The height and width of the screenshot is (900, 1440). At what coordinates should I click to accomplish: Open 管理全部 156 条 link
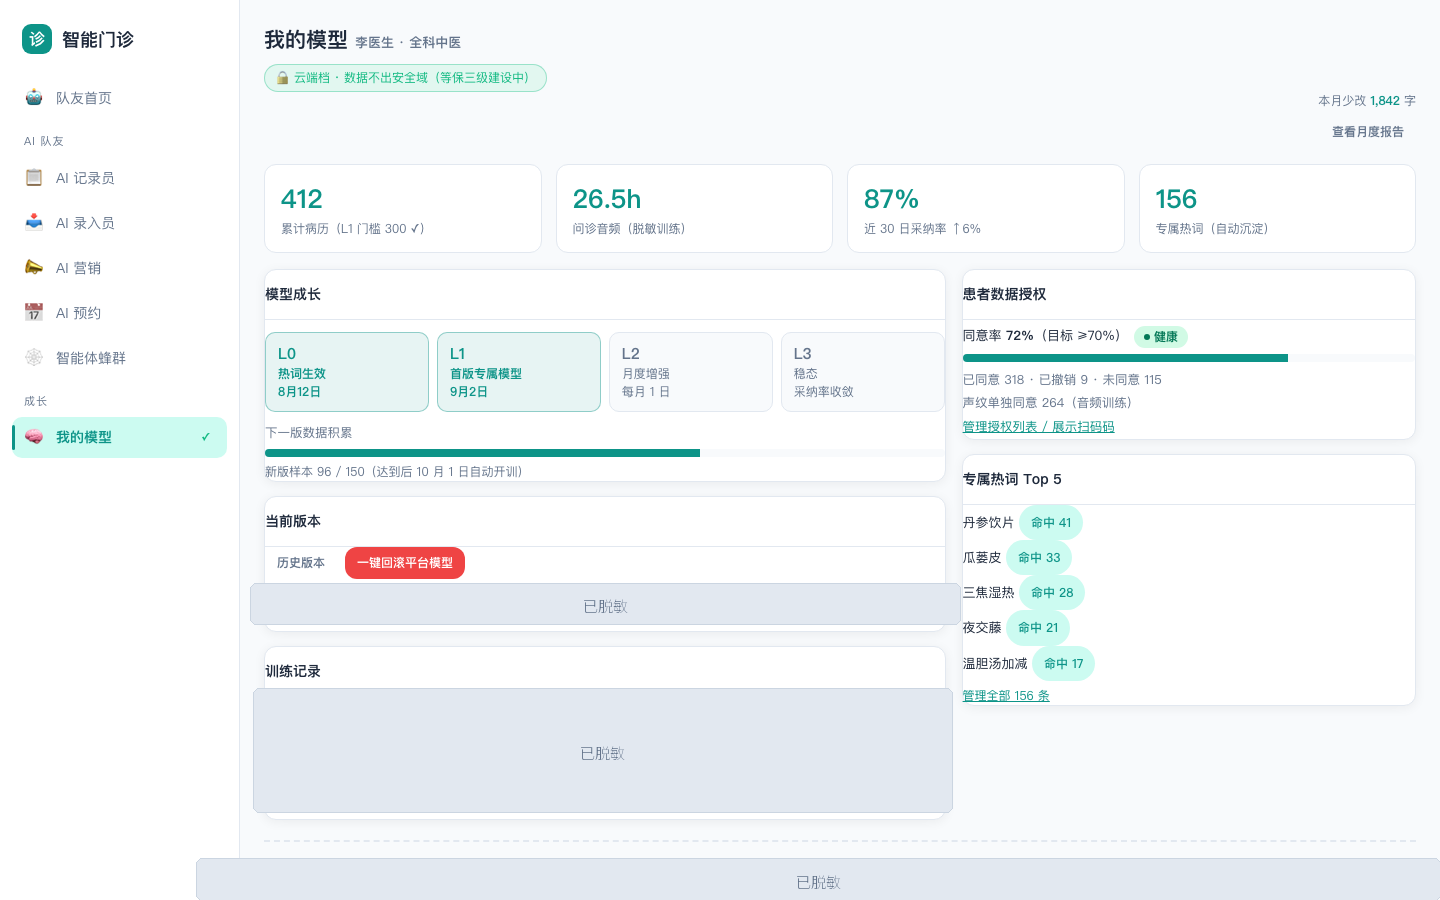click(1006, 696)
